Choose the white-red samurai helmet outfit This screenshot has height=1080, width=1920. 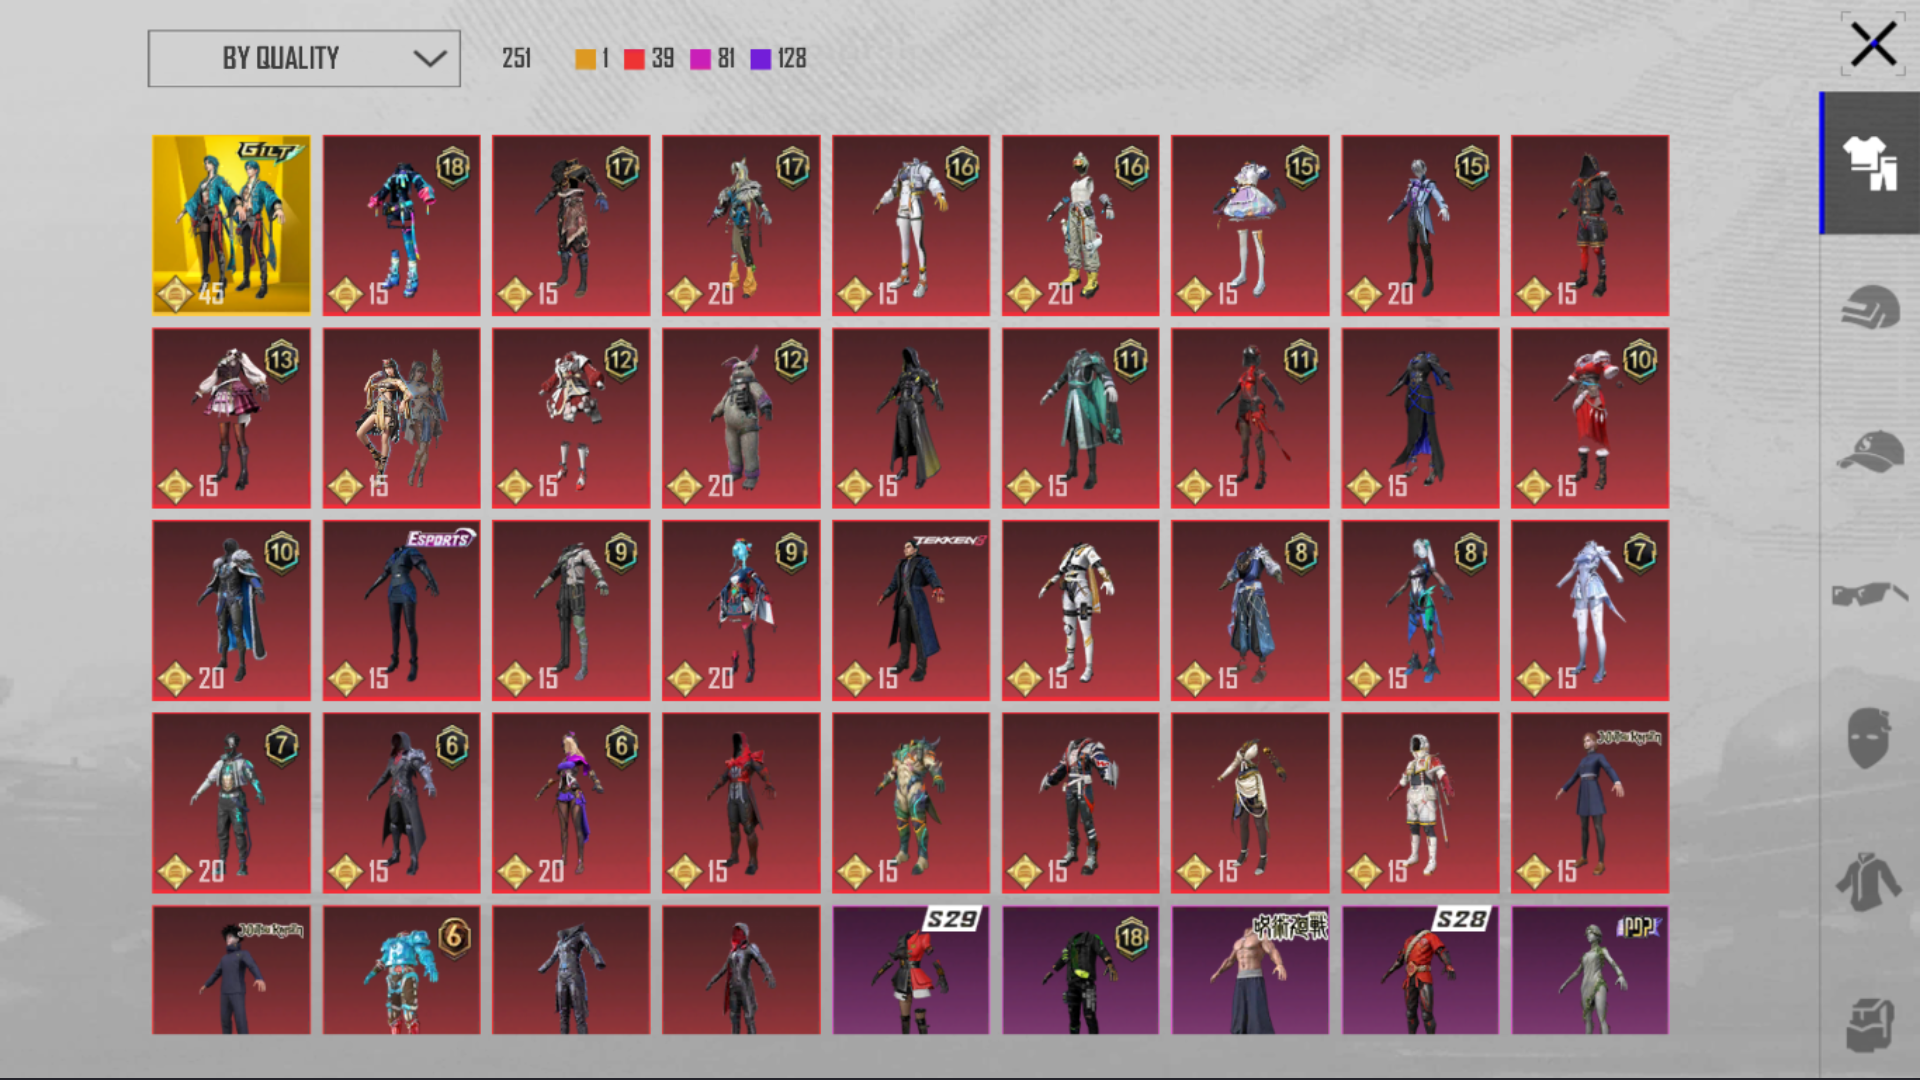pyautogui.click(x=1420, y=803)
